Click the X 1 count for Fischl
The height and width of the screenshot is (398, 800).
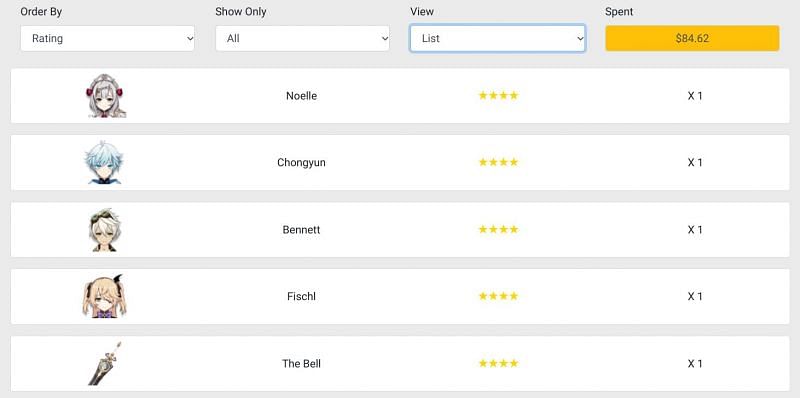click(695, 296)
